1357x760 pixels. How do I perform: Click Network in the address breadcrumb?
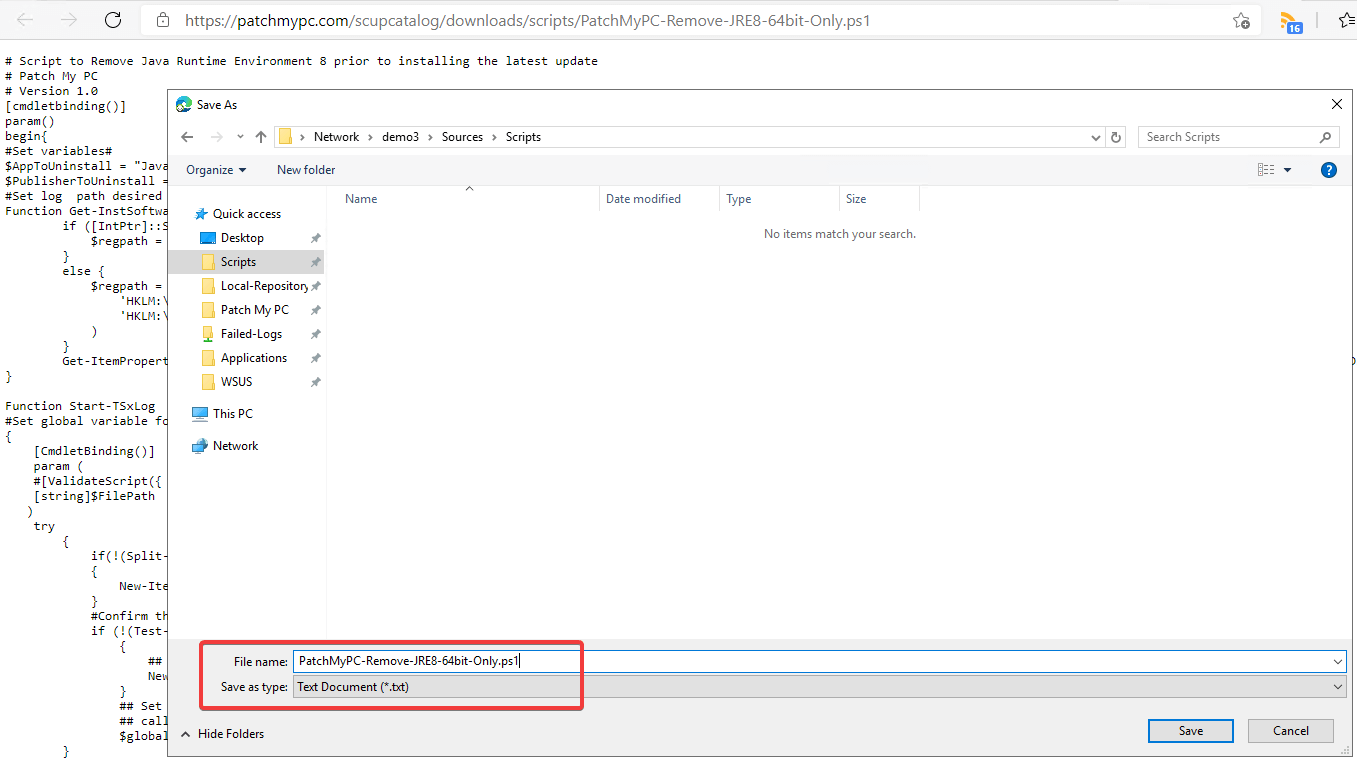336,137
